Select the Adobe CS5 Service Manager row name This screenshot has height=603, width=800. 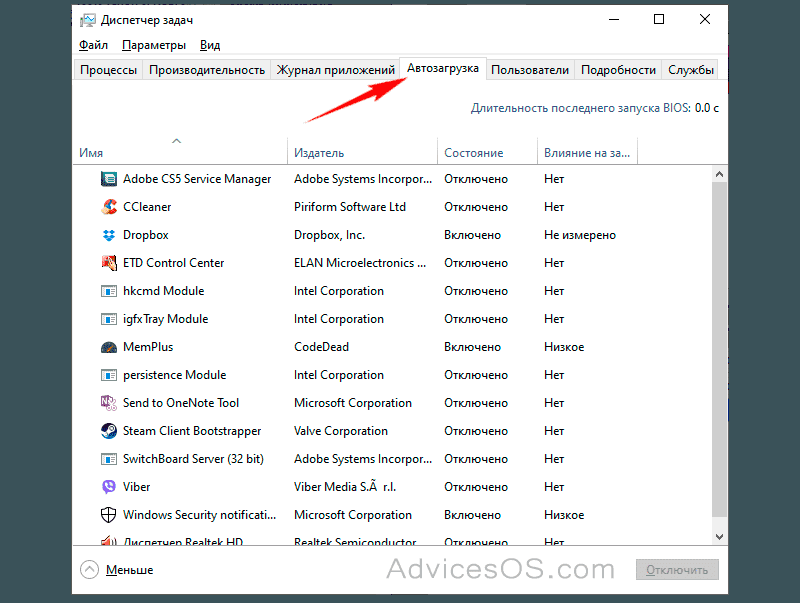(x=197, y=179)
